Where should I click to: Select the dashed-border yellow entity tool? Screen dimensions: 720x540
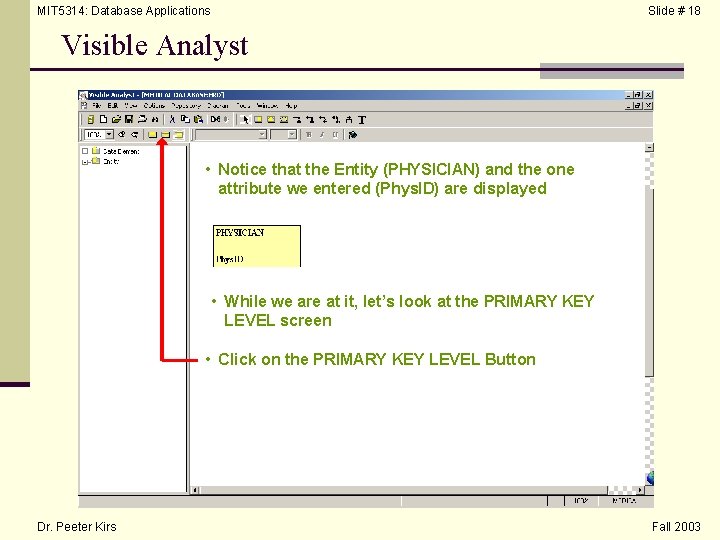click(284, 120)
